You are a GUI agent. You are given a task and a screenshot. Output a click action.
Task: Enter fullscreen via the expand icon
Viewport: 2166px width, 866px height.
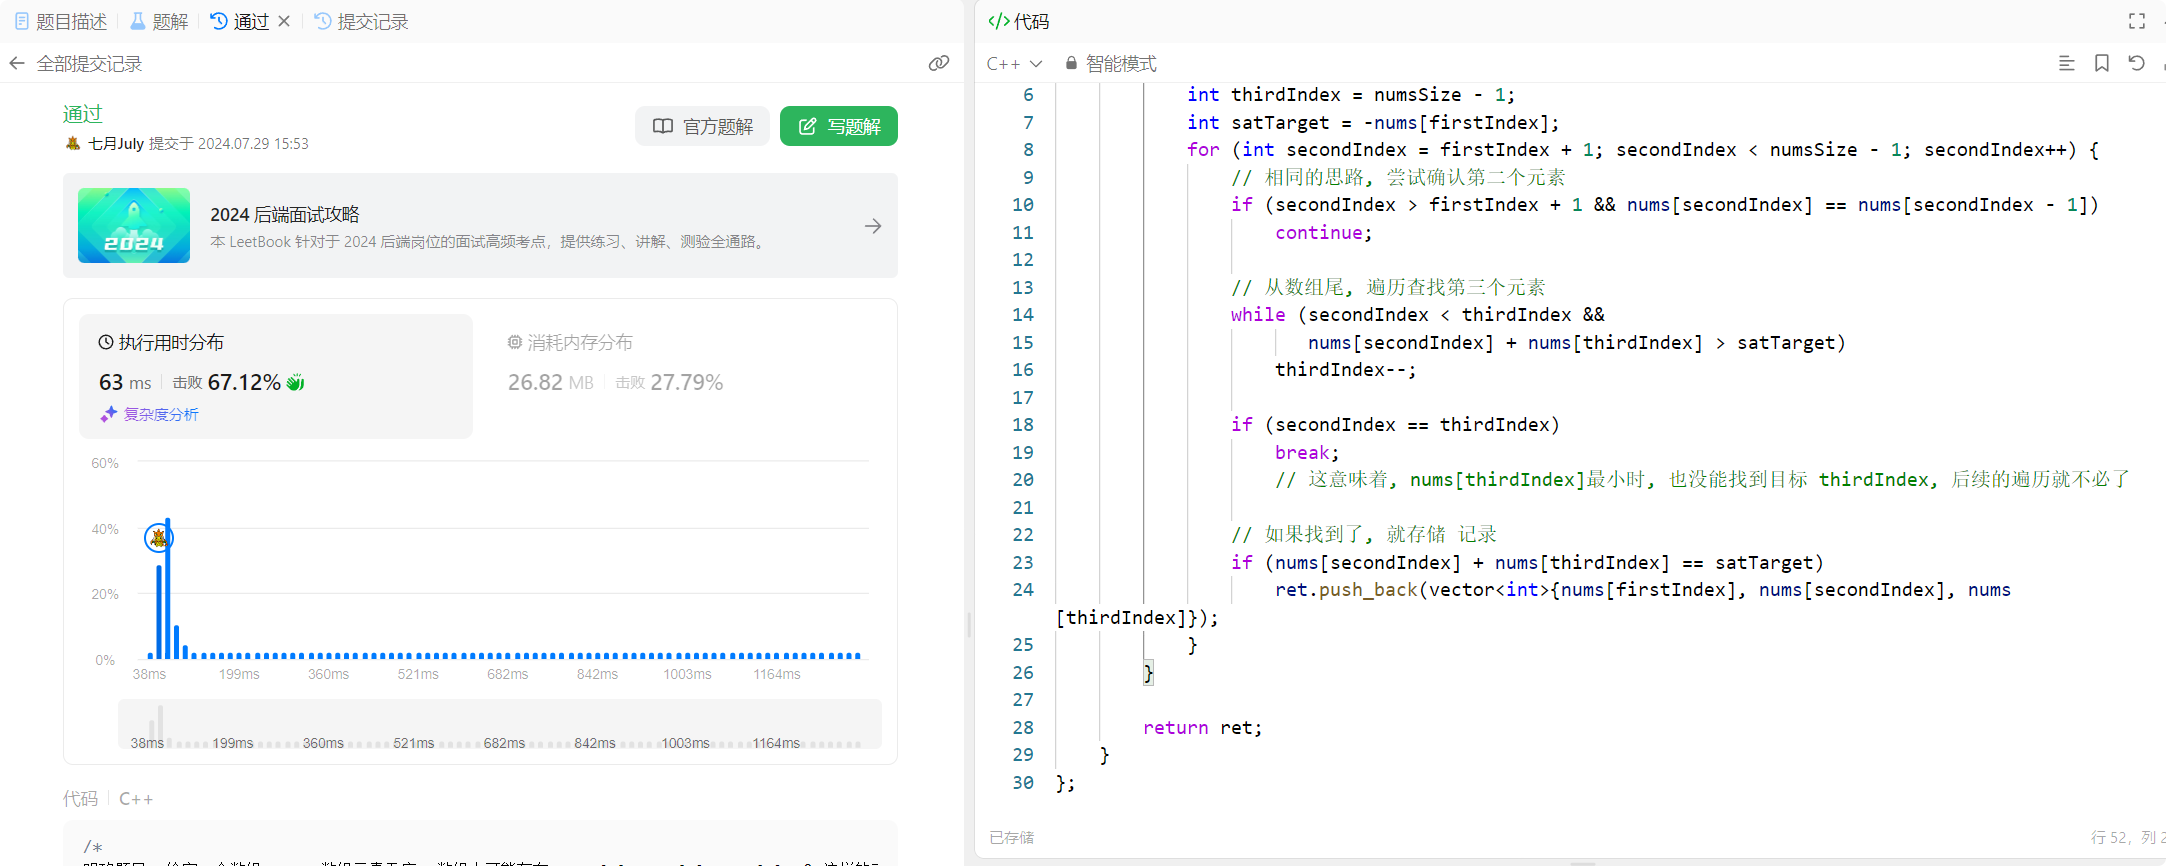[x=2137, y=21]
